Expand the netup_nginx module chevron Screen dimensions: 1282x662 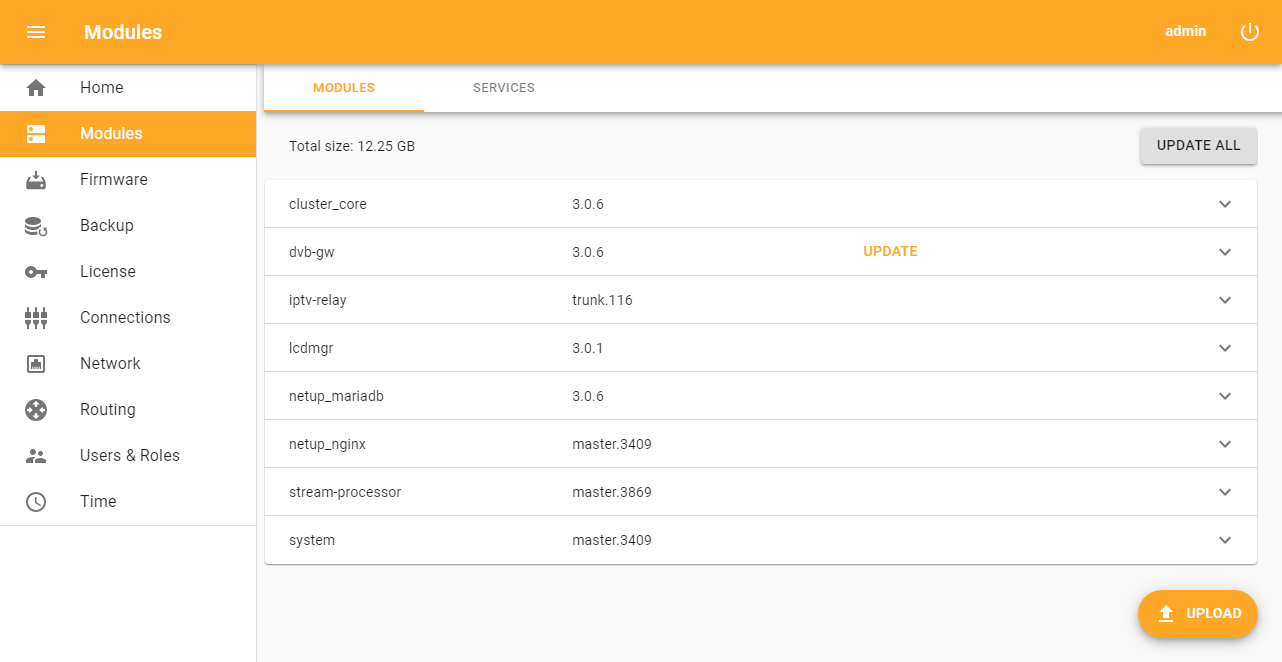click(x=1225, y=444)
